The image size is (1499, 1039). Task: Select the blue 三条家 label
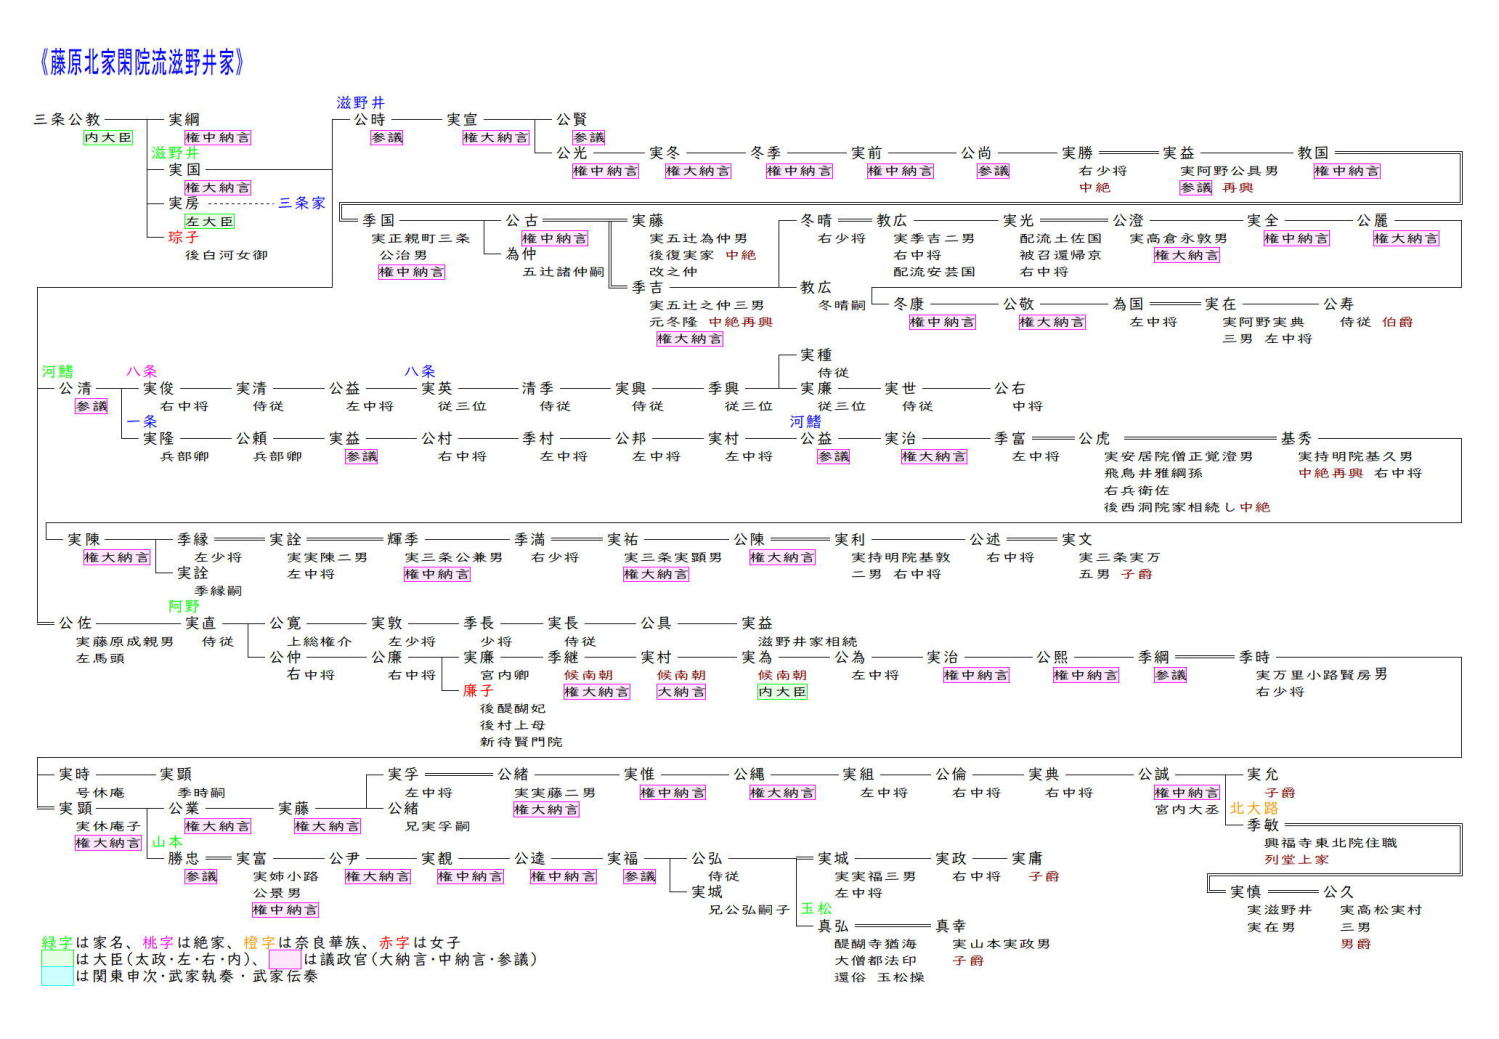pyautogui.click(x=301, y=203)
